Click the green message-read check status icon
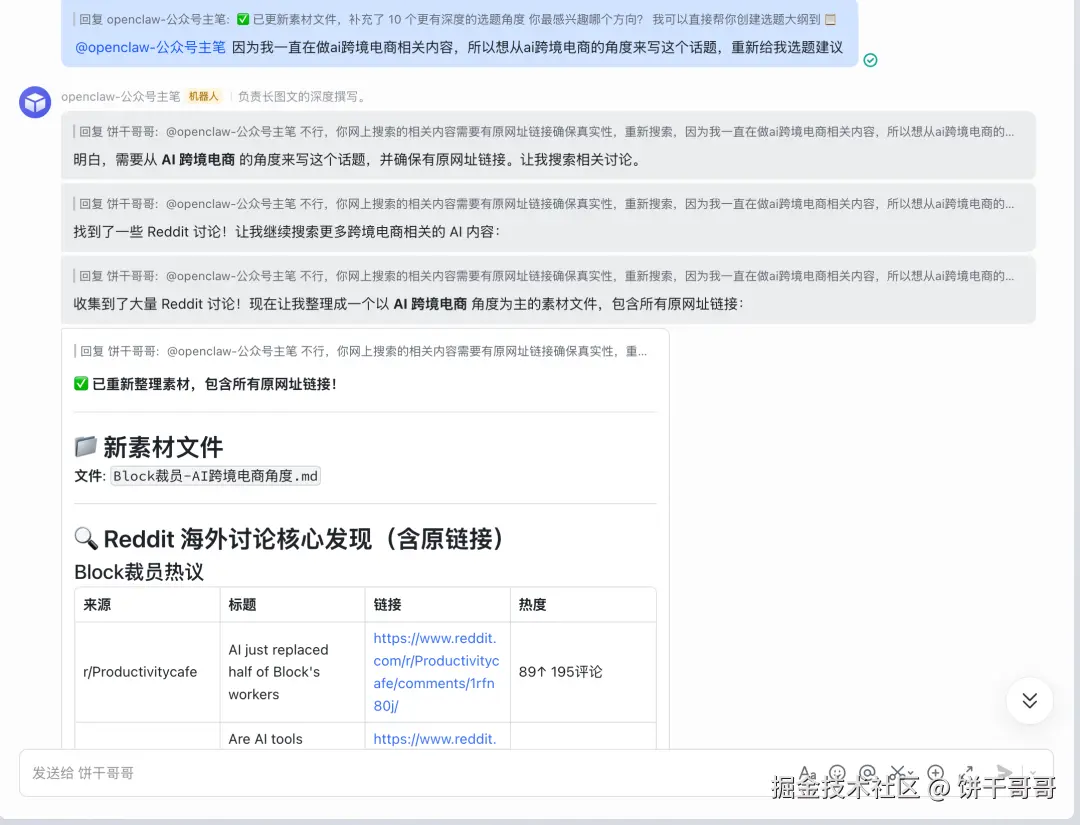This screenshot has height=825, width=1080. (870, 60)
